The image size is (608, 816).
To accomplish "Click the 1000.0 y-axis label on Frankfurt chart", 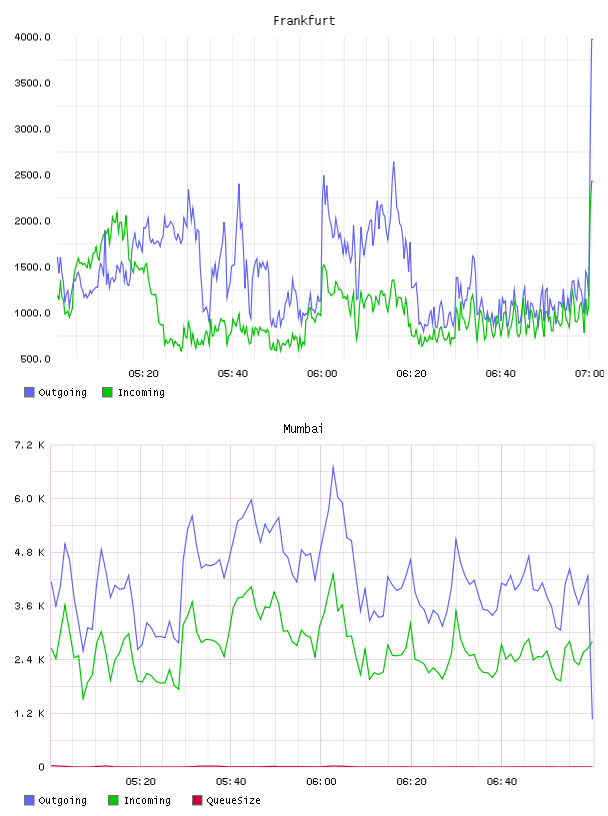I will tap(32, 313).
